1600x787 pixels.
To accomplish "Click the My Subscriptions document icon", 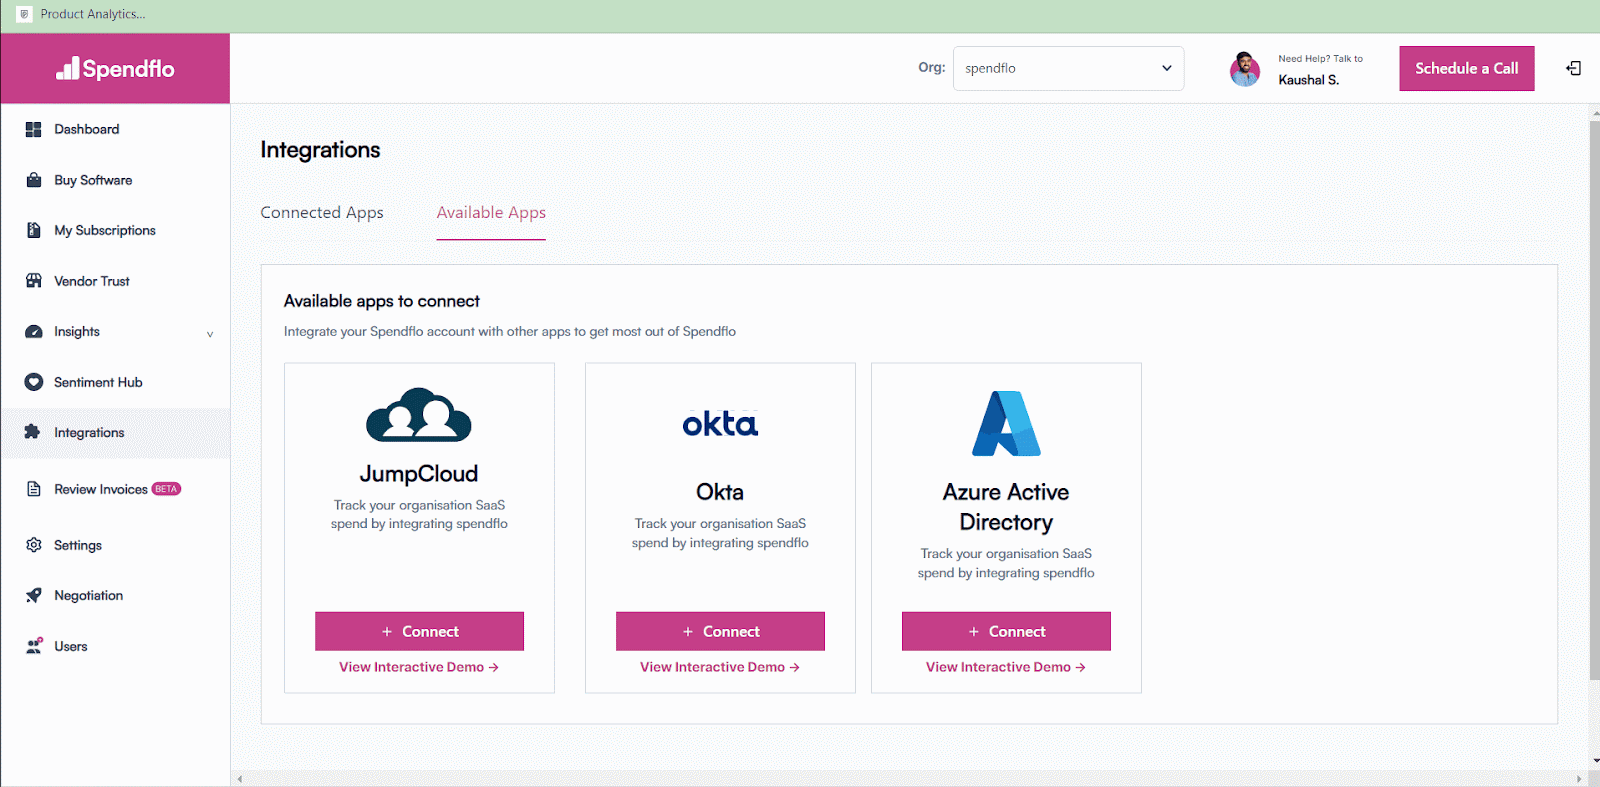I will pos(33,230).
